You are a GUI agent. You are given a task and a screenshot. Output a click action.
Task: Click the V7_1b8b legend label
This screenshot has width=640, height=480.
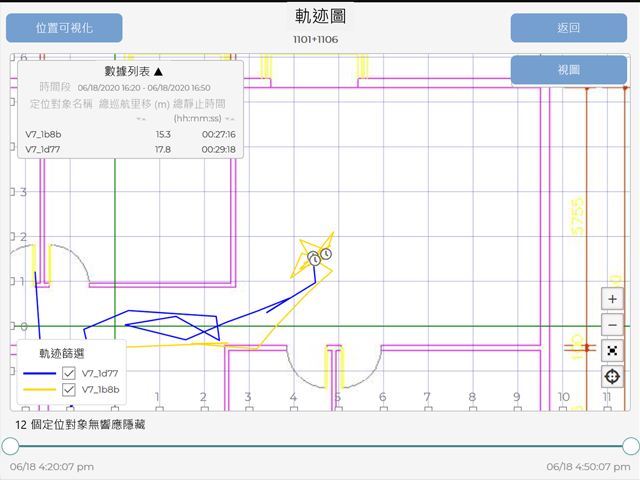tap(100, 390)
